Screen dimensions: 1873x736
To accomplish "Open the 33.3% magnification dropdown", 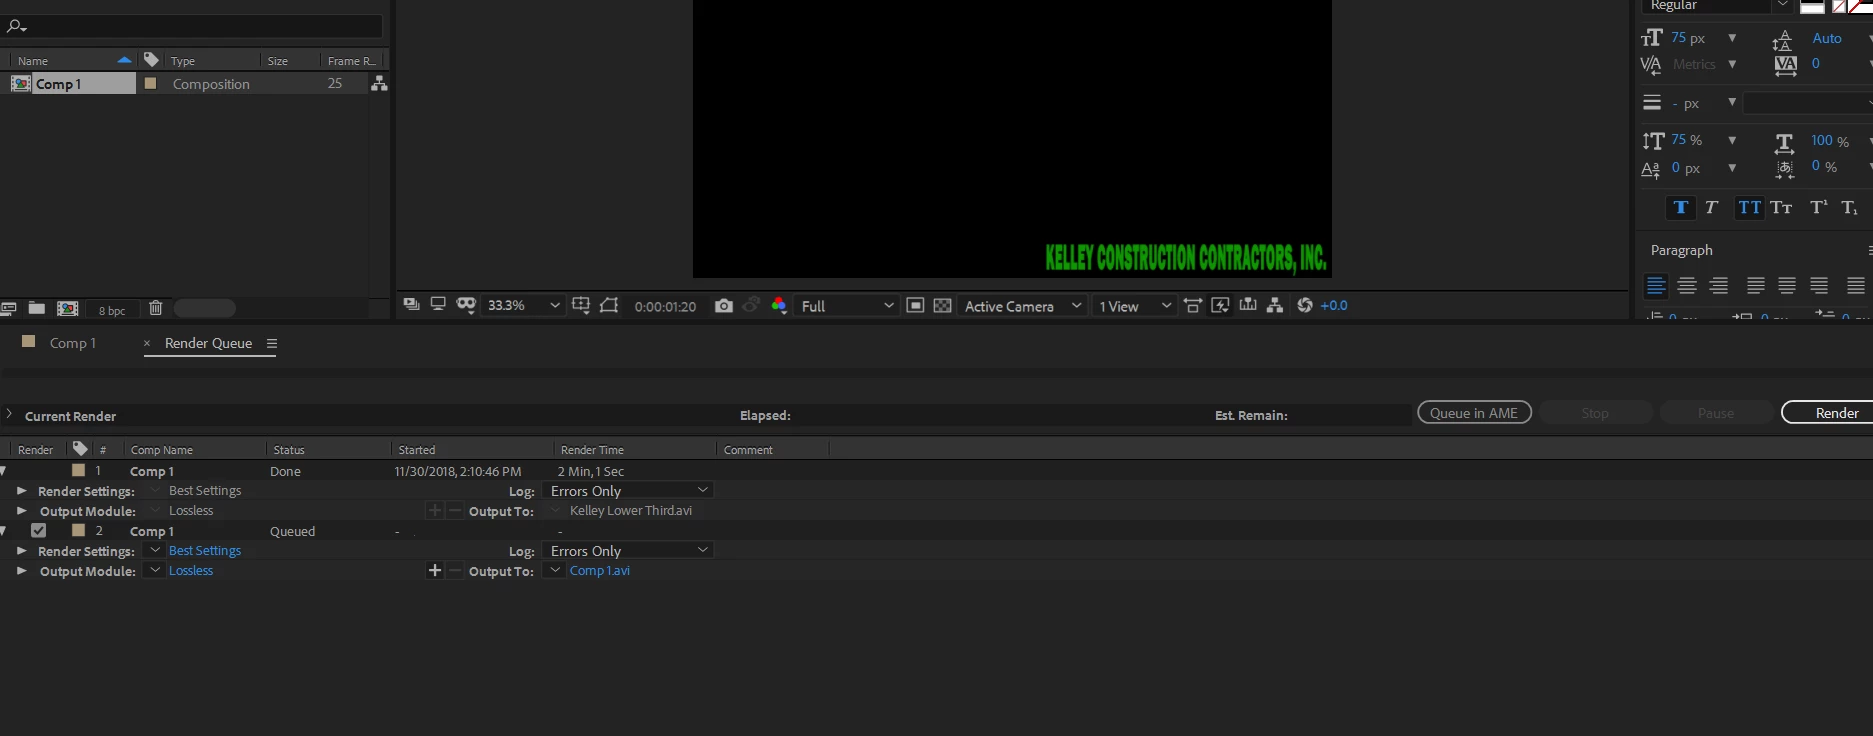I will (523, 305).
